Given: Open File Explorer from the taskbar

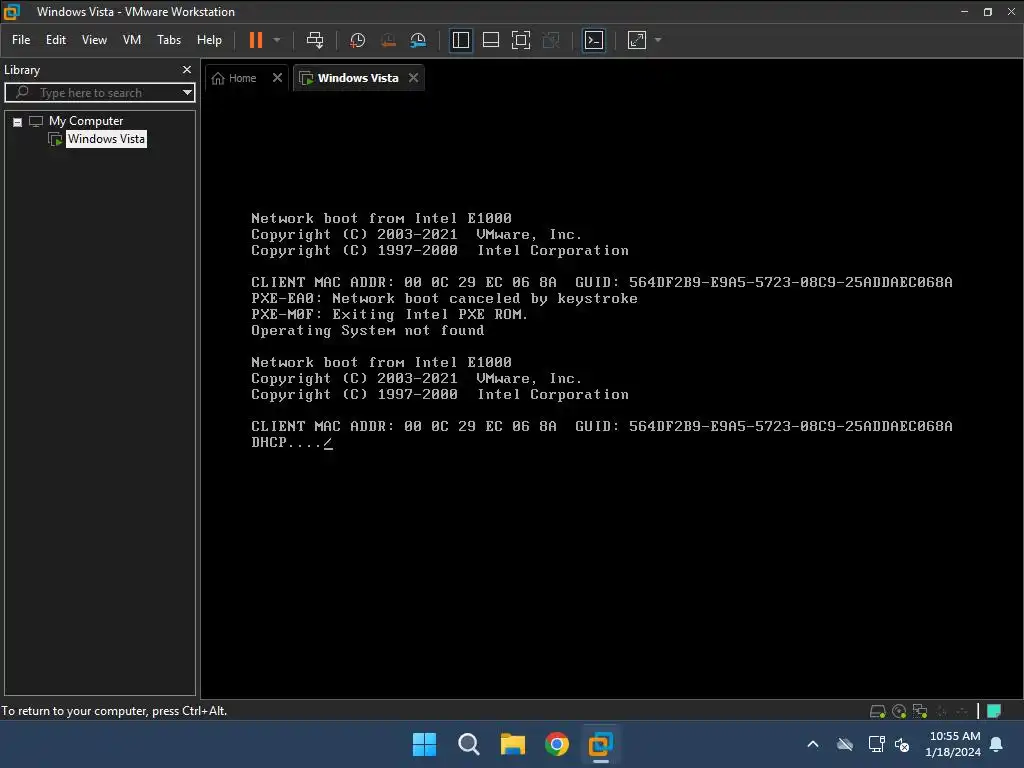Looking at the screenshot, I should (513, 744).
